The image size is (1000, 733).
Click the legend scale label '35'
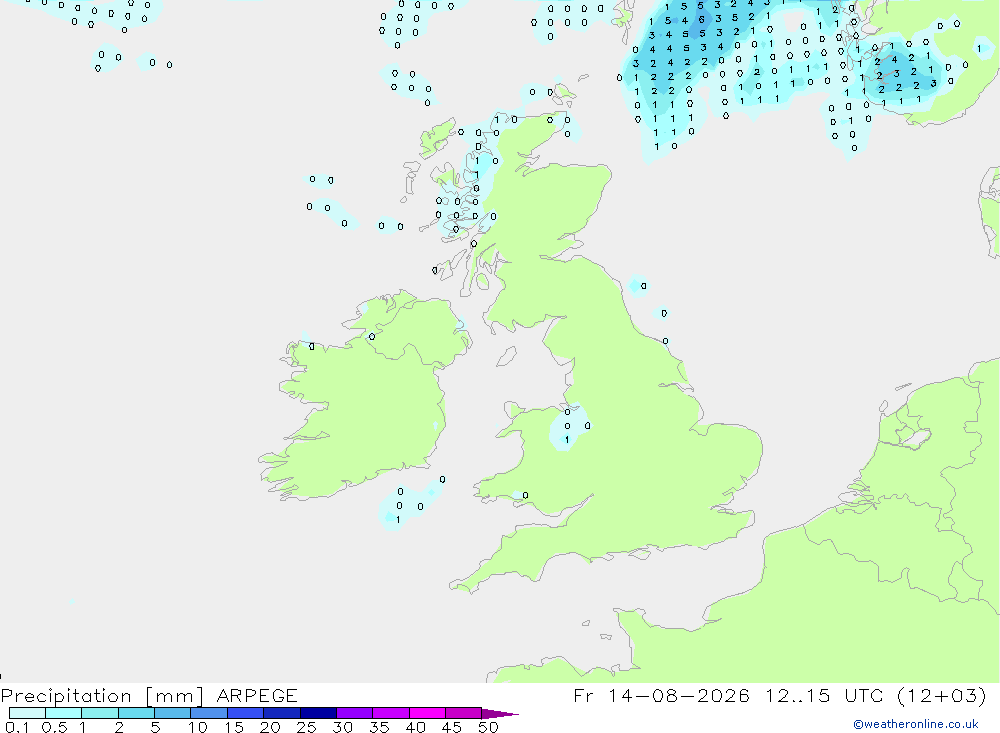(x=379, y=727)
